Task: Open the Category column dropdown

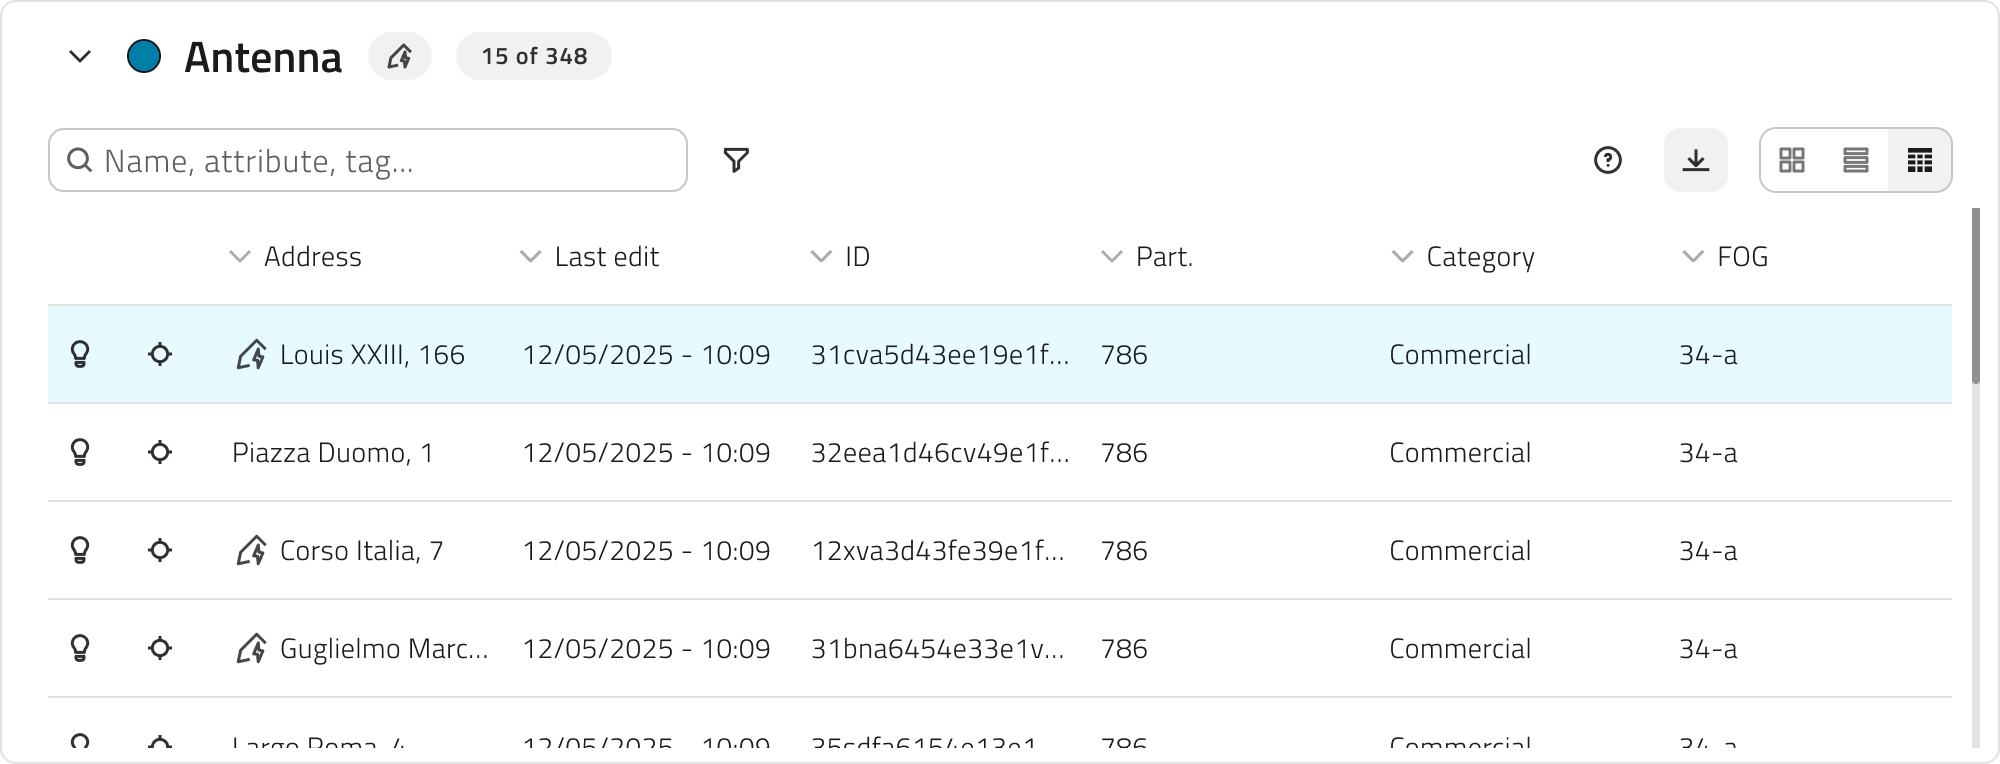Action: [1402, 257]
